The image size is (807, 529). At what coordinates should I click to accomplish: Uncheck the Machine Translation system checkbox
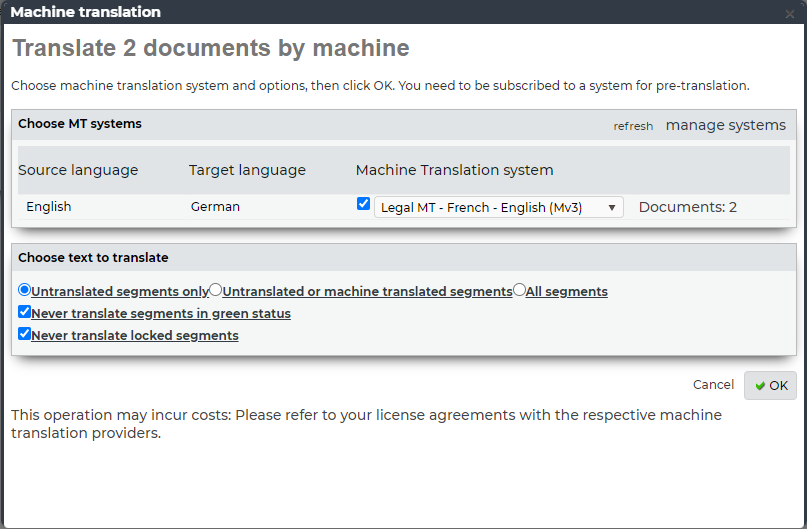point(363,204)
